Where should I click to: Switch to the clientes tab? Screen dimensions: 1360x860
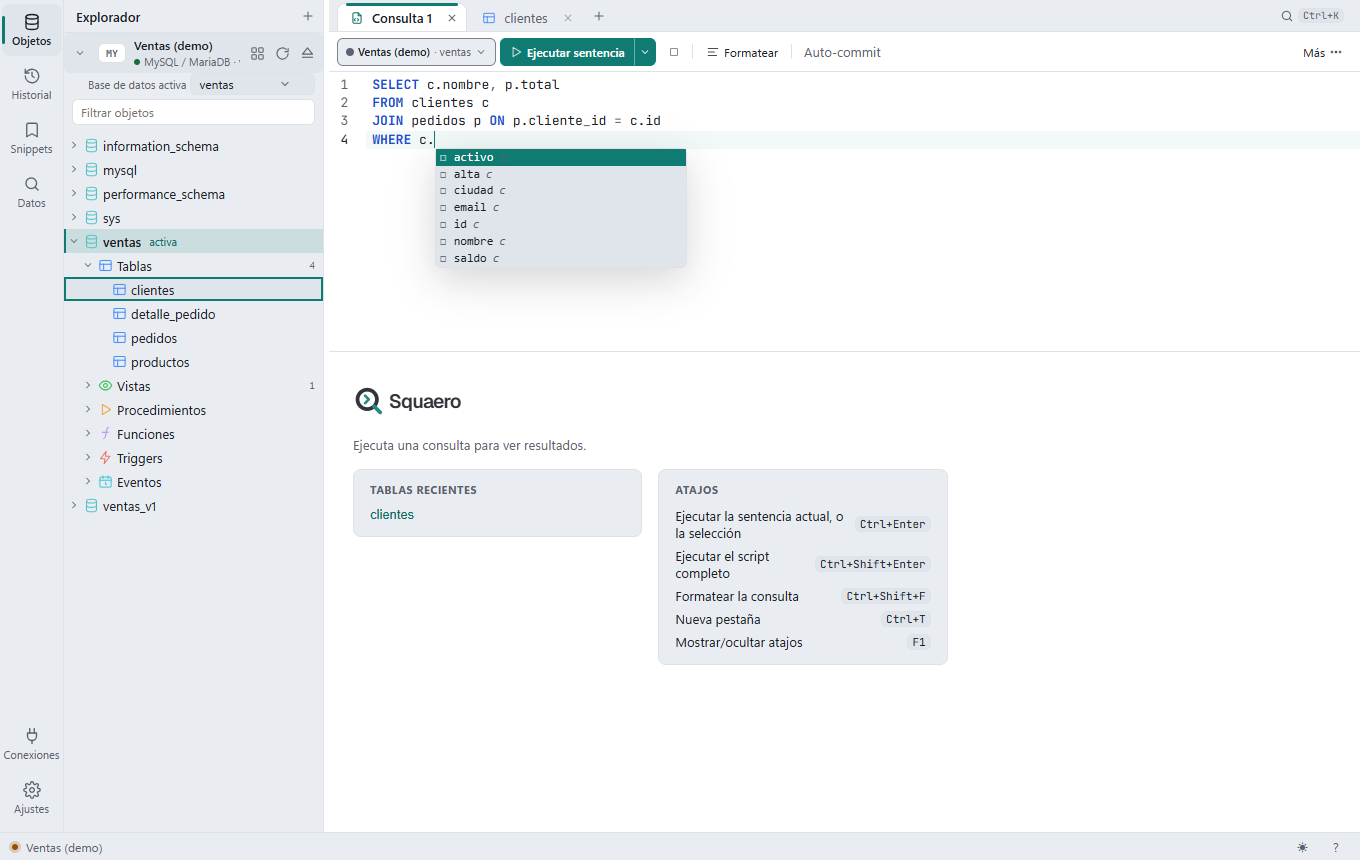coord(526,18)
